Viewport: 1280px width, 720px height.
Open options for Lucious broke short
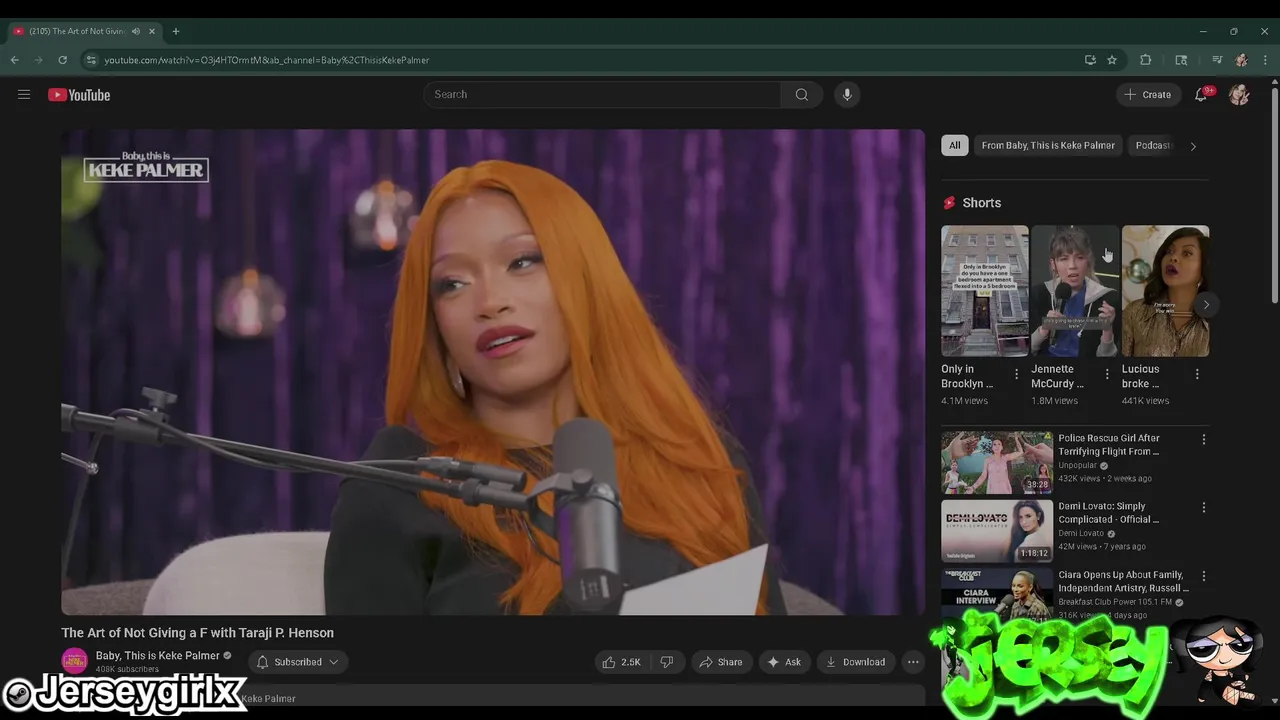pyautogui.click(x=1197, y=374)
